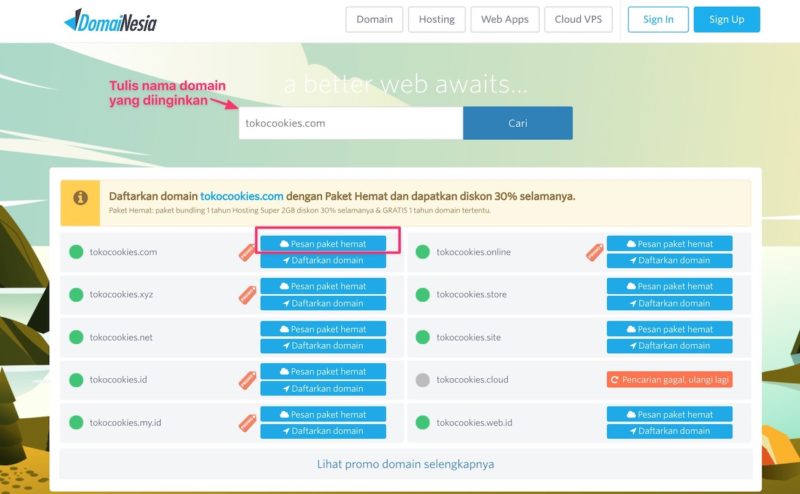The height and width of the screenshot is (494, 800).
Task: Order Pesan paket hemat for tokocookies.my.id
Action: (323, 414)
